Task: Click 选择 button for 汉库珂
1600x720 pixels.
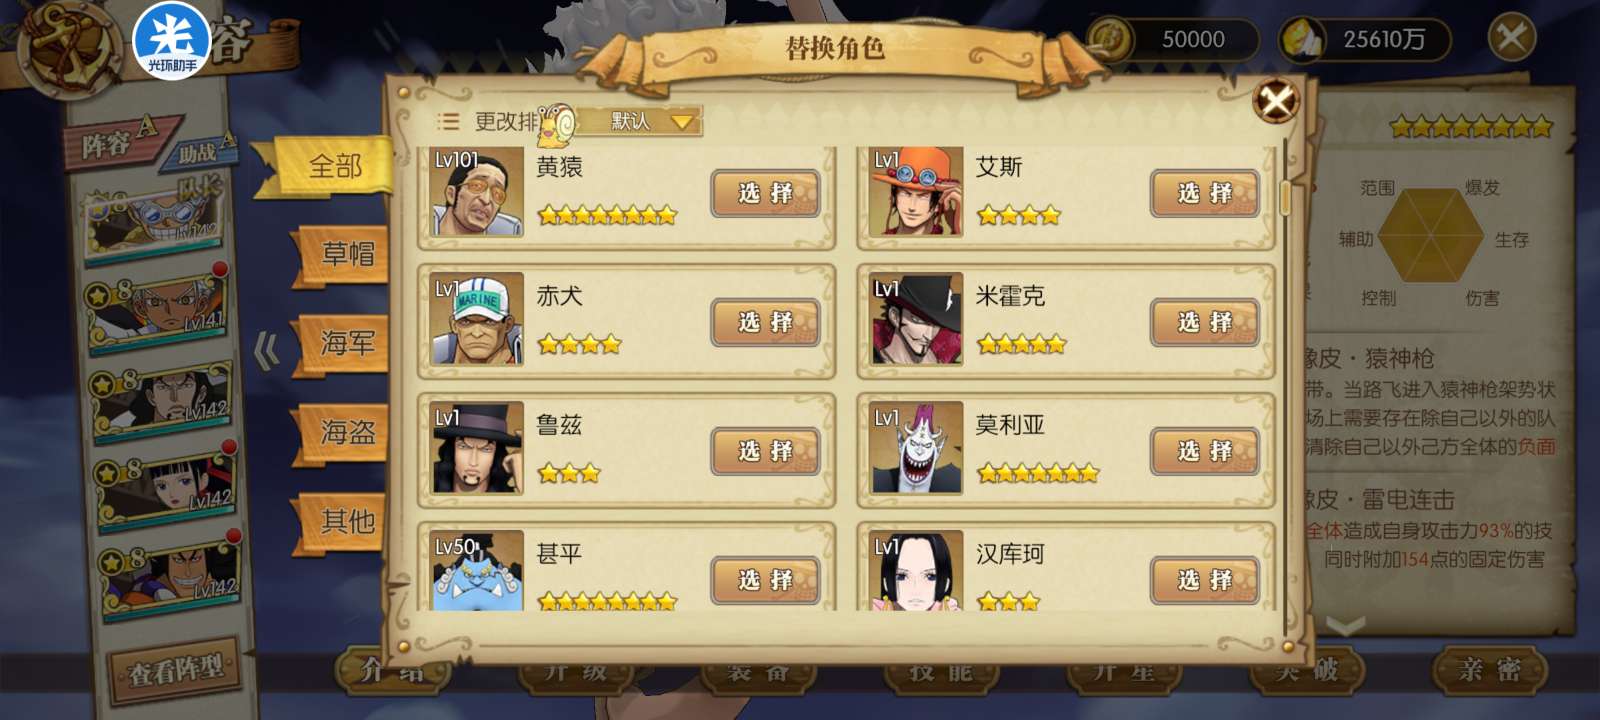Action: coord(1205,580)
